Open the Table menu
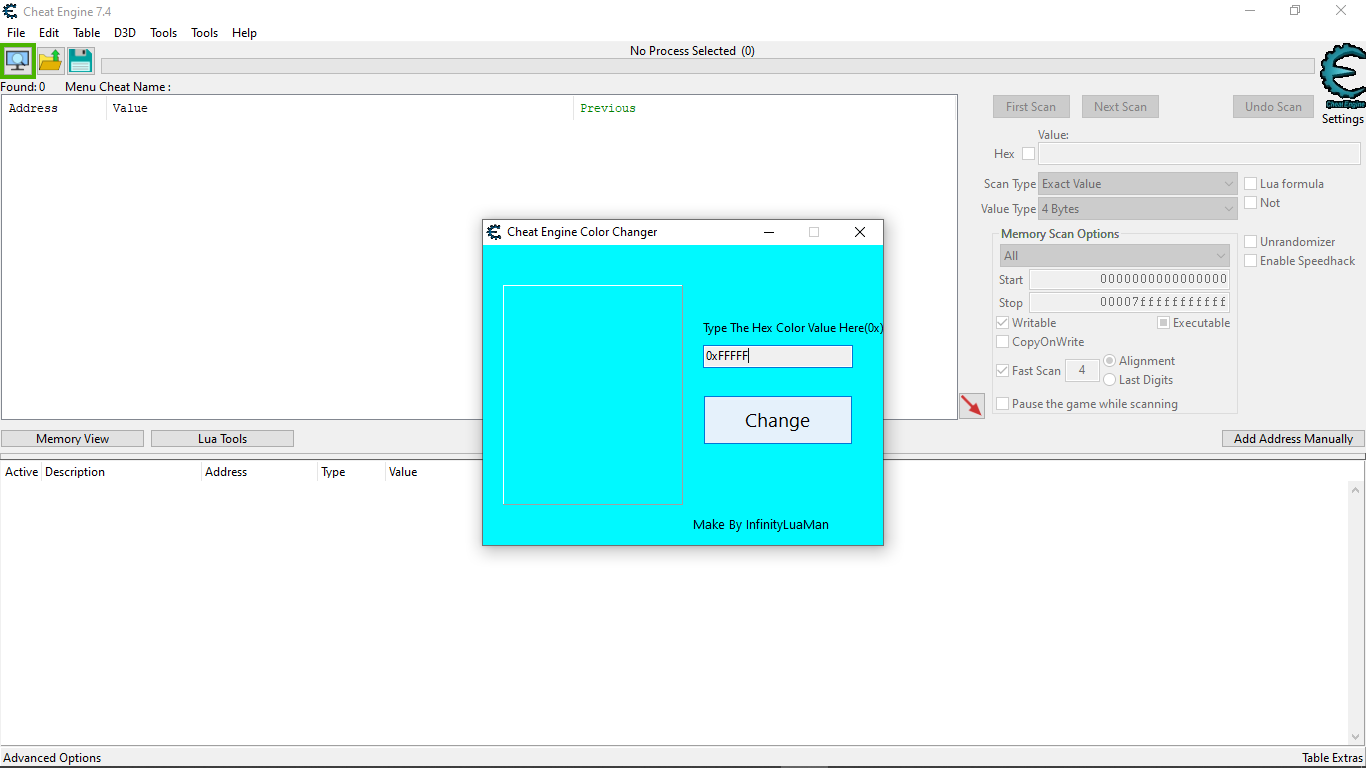Image resolution: width=1366 pixels, height=768 pixels. [x=87, y=33]
